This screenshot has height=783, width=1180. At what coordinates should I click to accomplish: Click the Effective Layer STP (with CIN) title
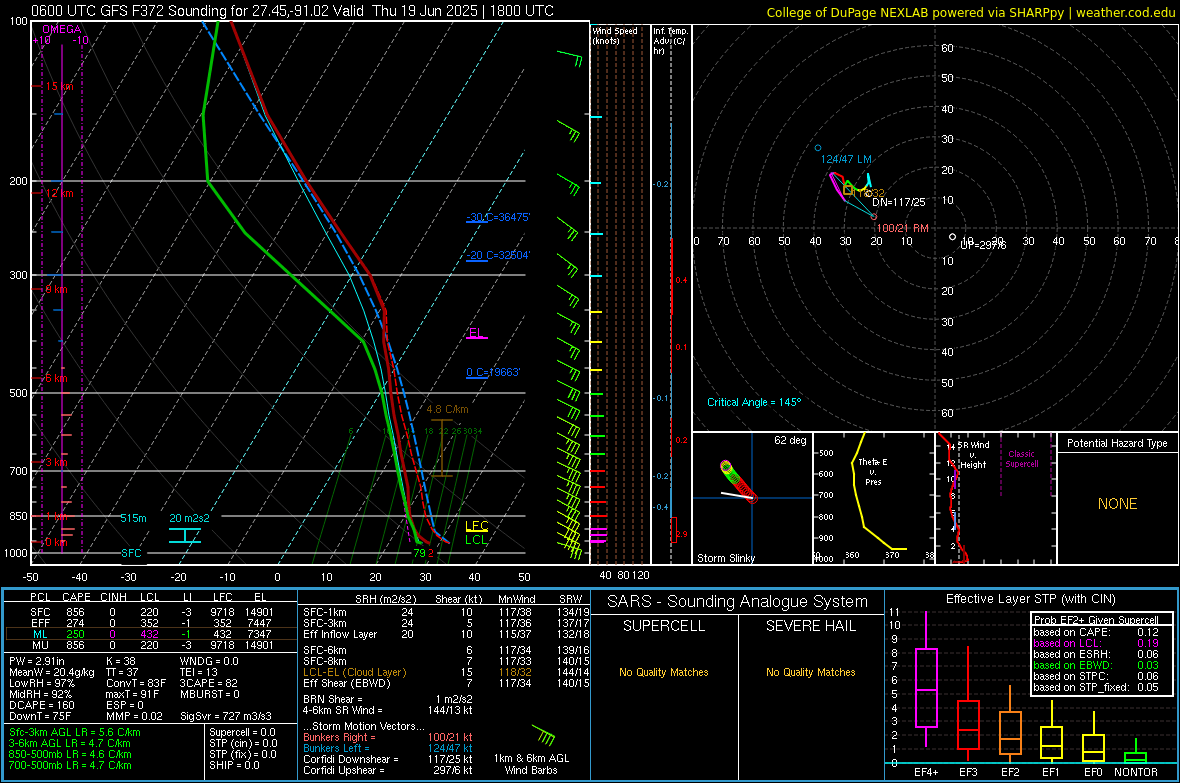coord(1030,599)
